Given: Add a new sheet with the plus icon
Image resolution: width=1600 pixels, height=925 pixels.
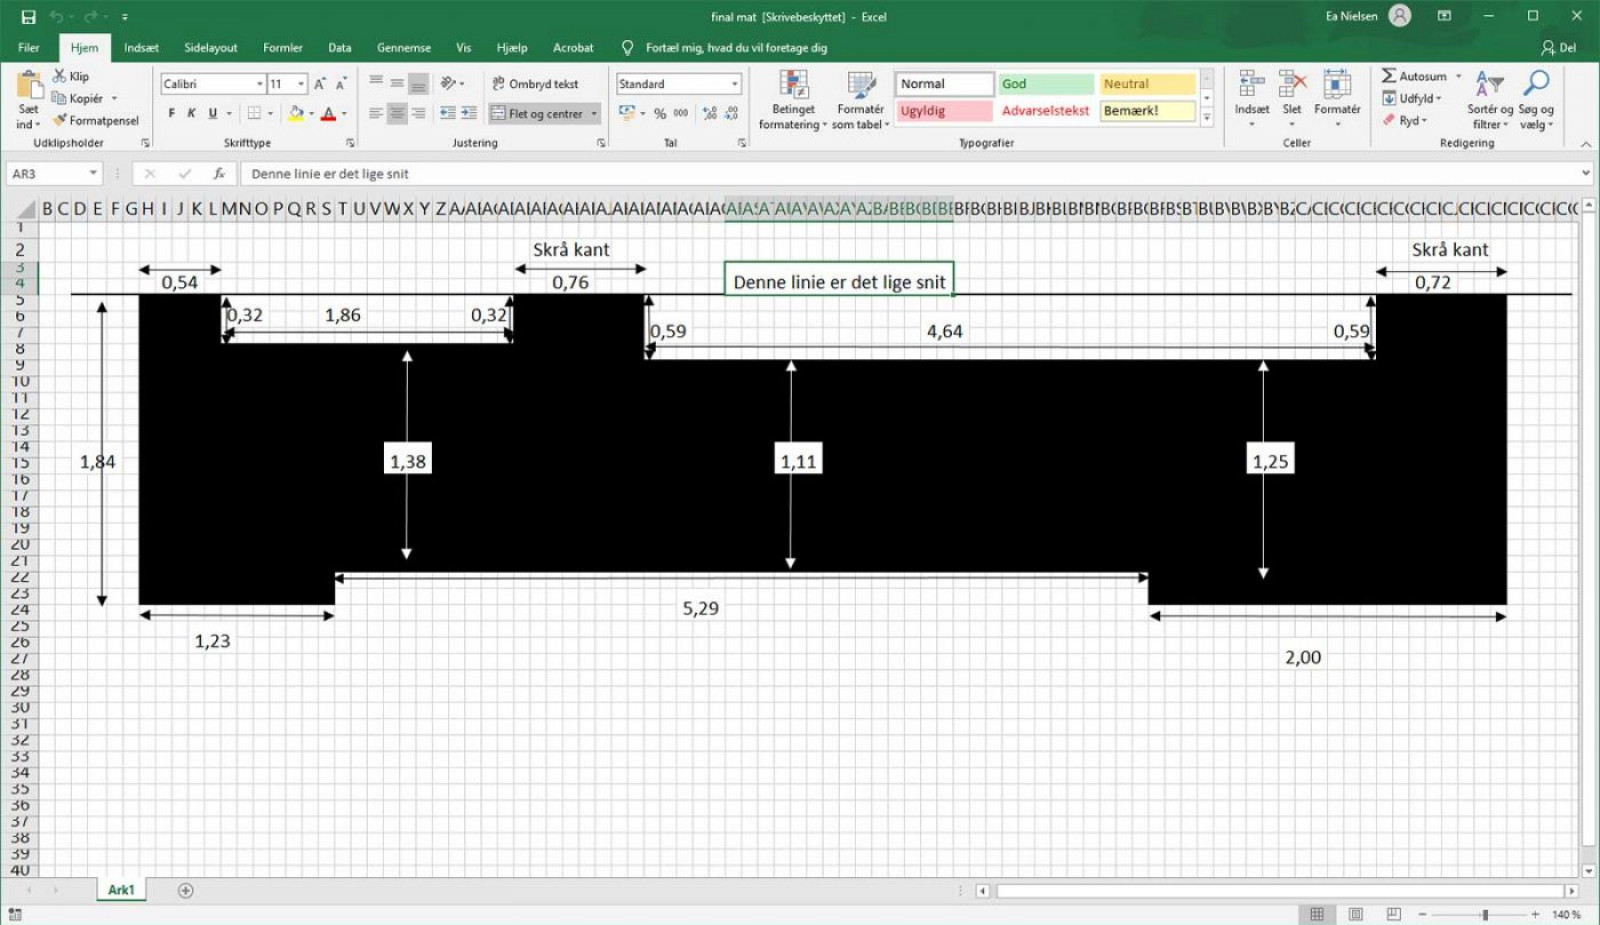Looking at the screenshot, I should pyautogui.click(x=185, y=890).
